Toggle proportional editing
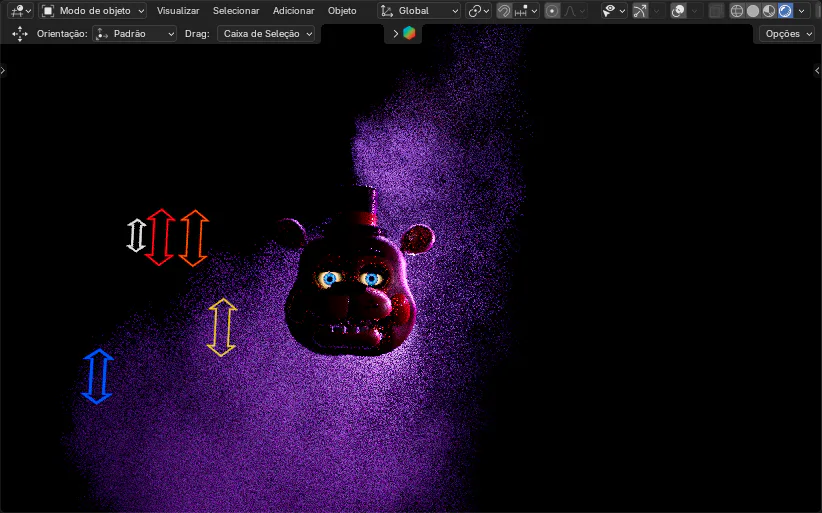The image size is (822, 513). [x=552, y=10]
